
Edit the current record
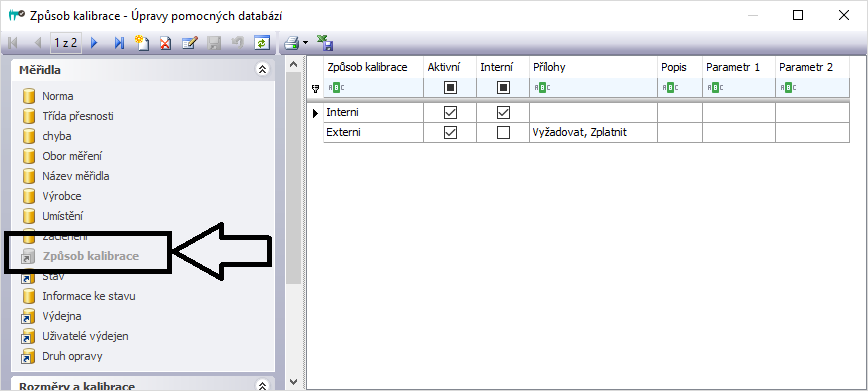pos(189,43)
